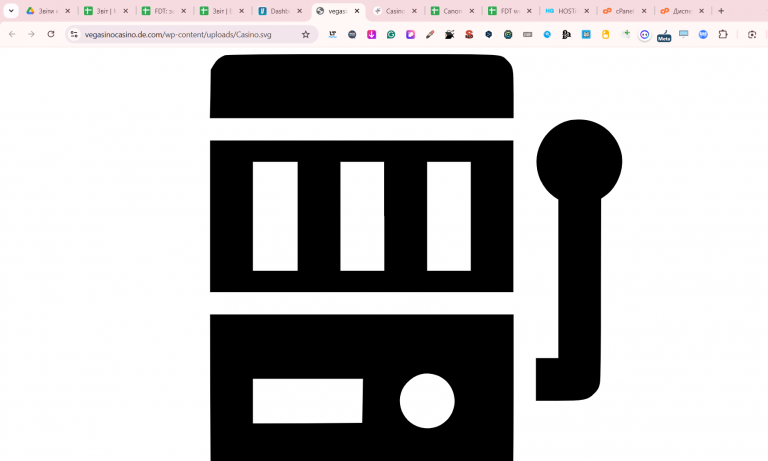This screenshot has width=768, height=461.
Task: Open the Extensions puzzle menu
Action: click(723, 34)
